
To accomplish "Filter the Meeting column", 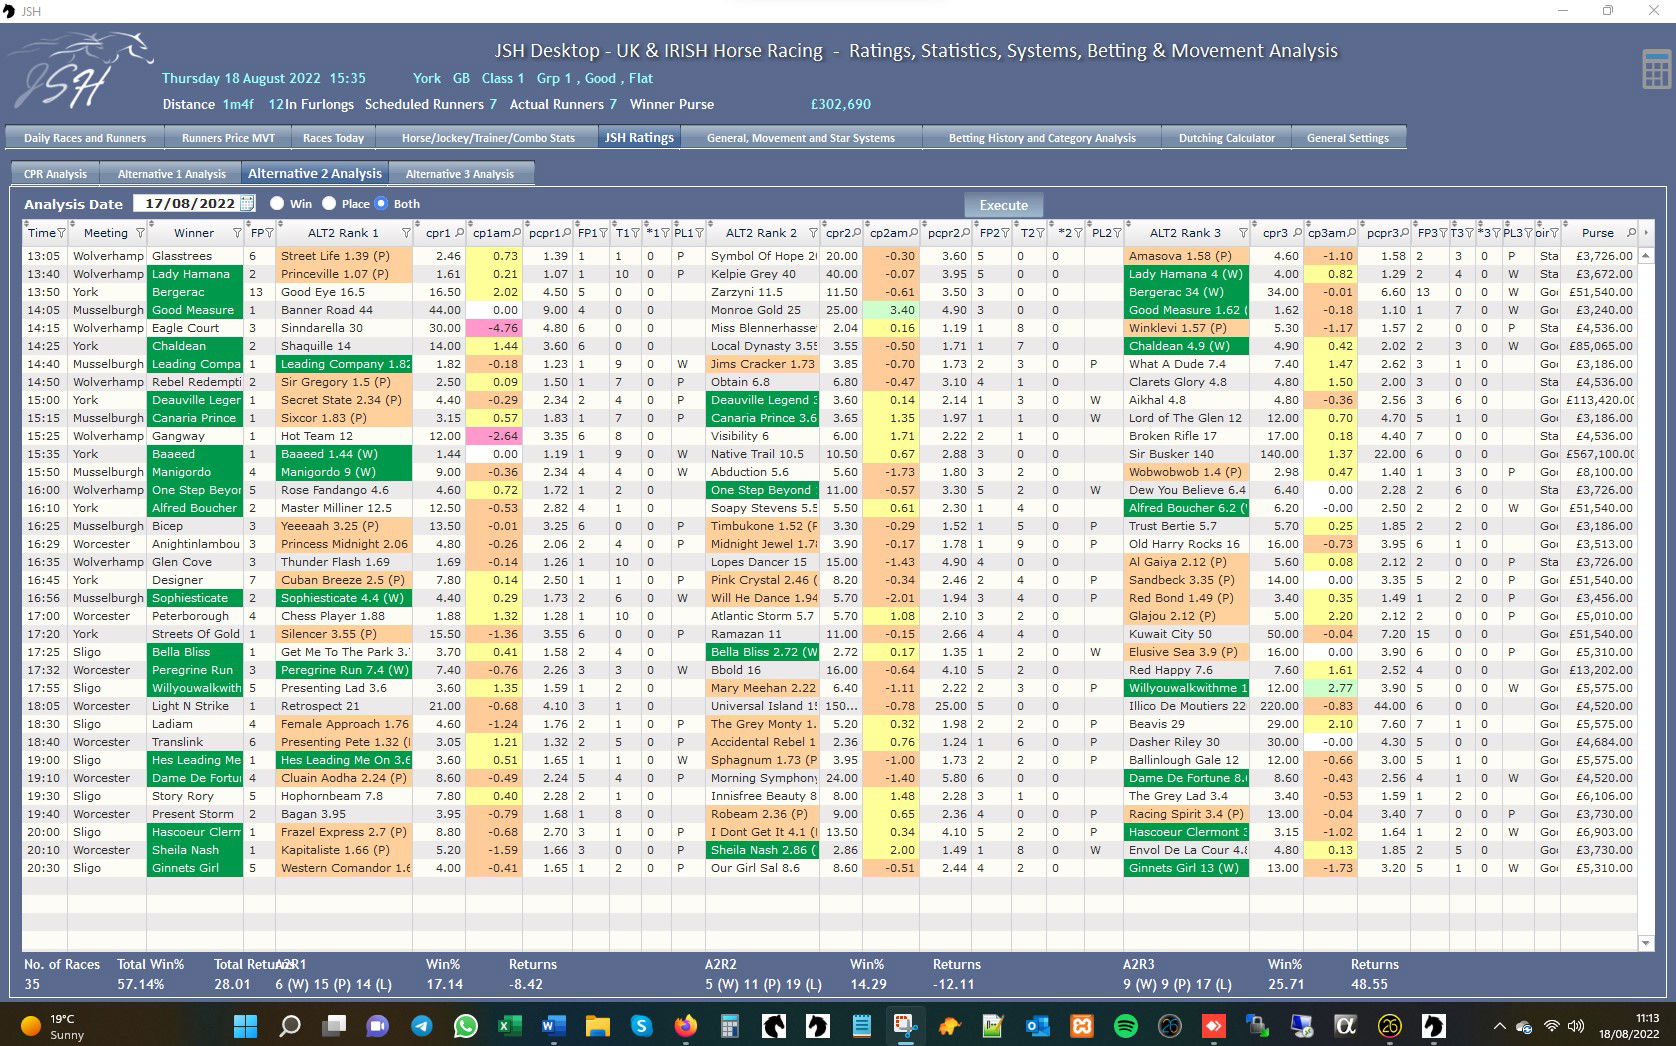I will 140,233.
